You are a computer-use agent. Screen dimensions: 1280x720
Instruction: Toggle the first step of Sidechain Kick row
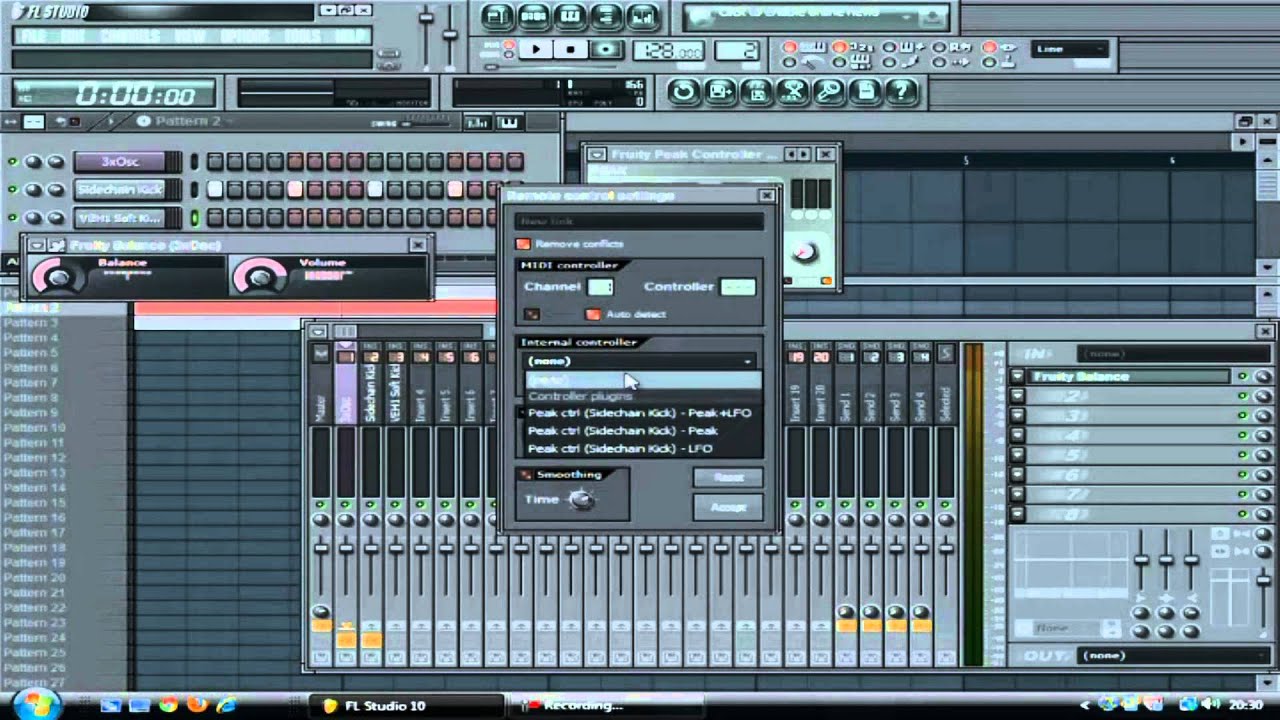[214, 189]
